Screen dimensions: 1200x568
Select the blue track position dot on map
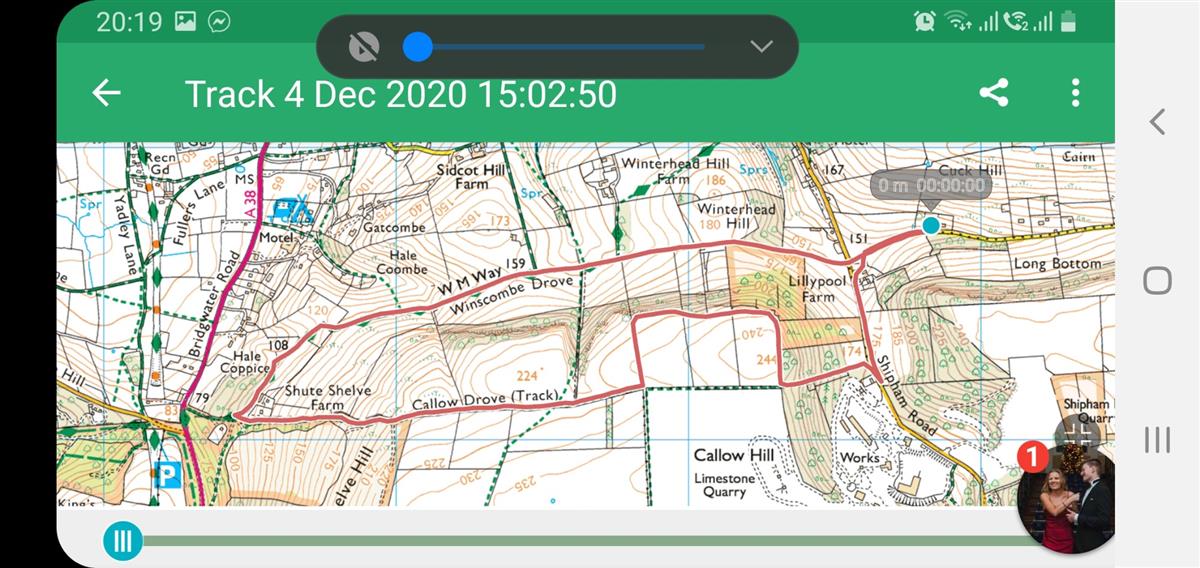931,225
